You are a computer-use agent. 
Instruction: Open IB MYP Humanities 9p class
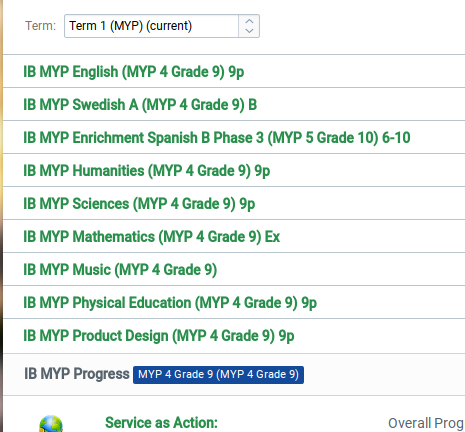tap(147, 171)
